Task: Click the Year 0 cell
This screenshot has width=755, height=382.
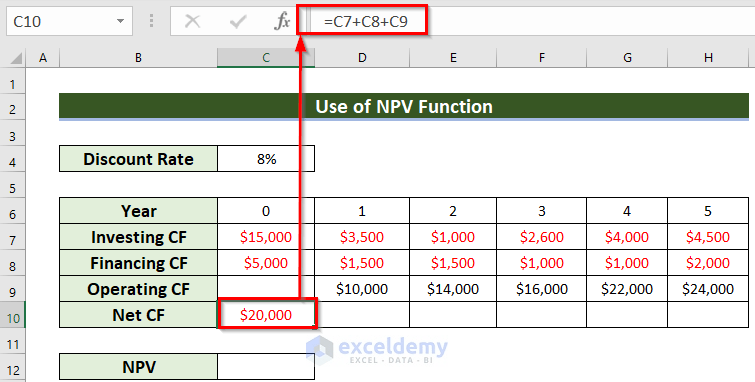Action: [x=266, y=211]
